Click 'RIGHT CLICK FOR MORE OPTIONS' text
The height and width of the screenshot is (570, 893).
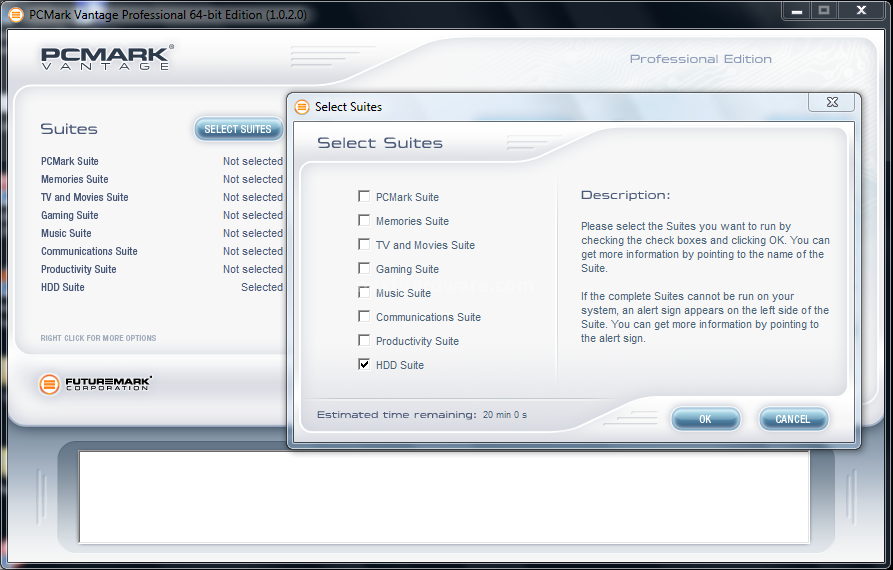point(98,338)
